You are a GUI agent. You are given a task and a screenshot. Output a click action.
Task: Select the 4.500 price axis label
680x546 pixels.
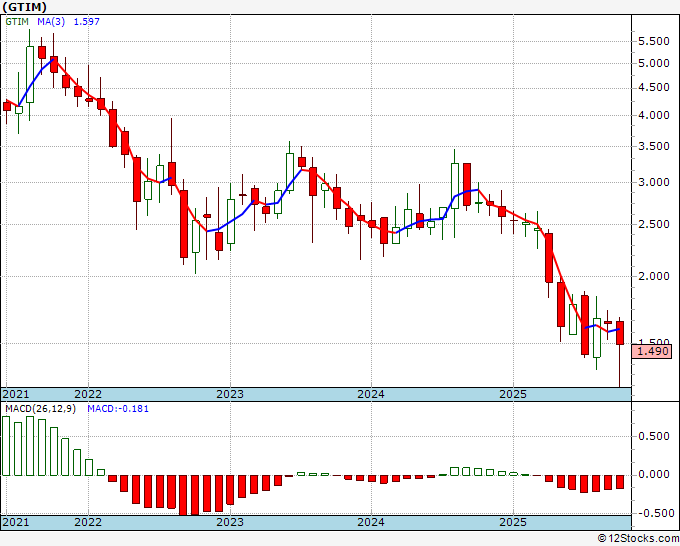[x=654, y=88]
